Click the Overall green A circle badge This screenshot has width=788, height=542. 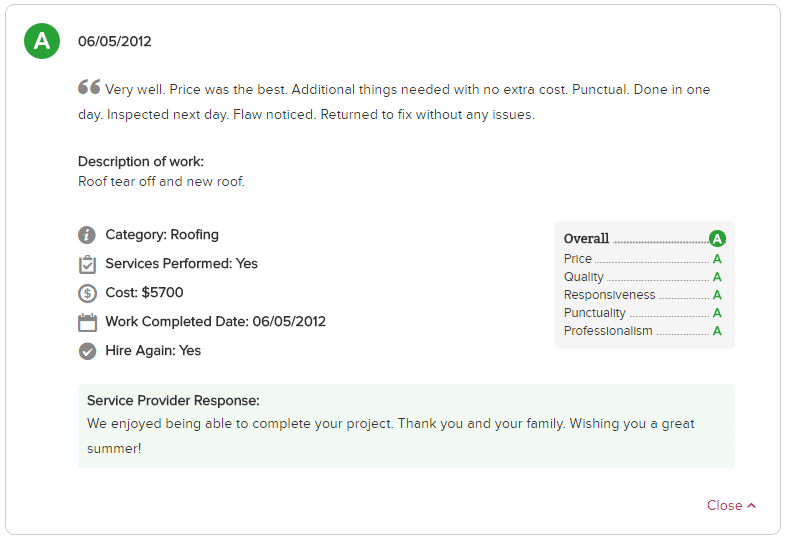coord(717,238)
